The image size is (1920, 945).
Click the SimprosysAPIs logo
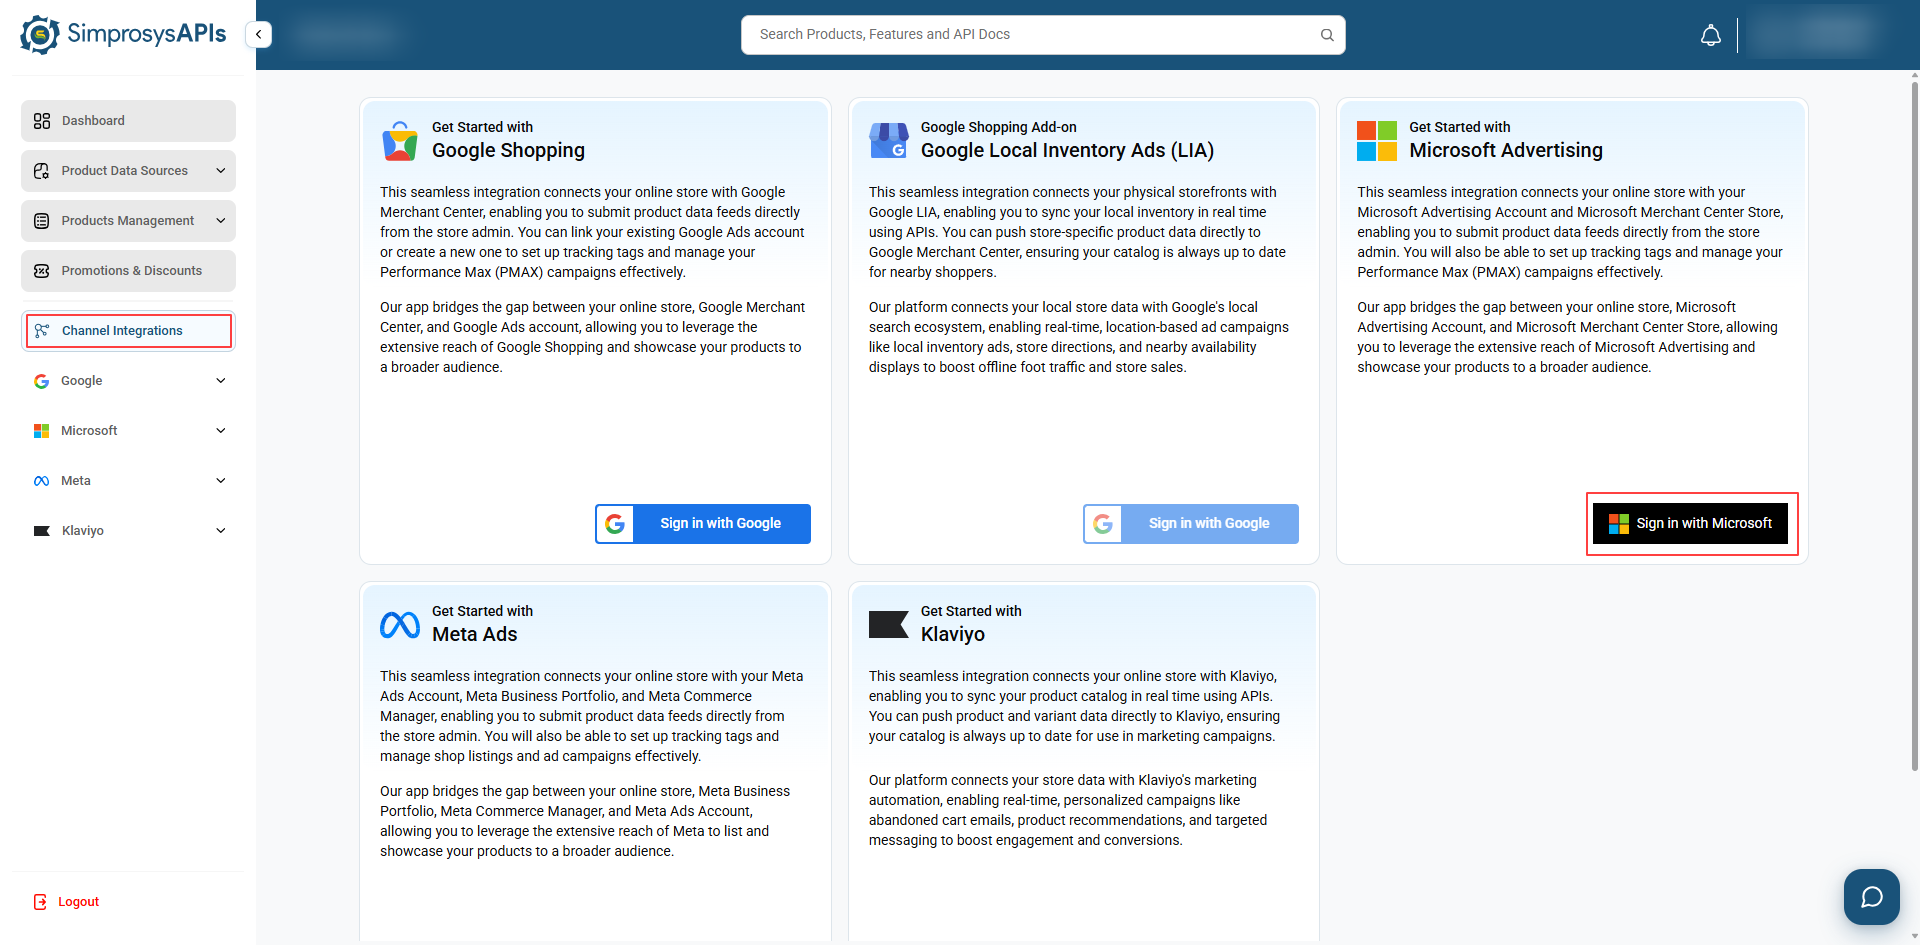point(123,34)
